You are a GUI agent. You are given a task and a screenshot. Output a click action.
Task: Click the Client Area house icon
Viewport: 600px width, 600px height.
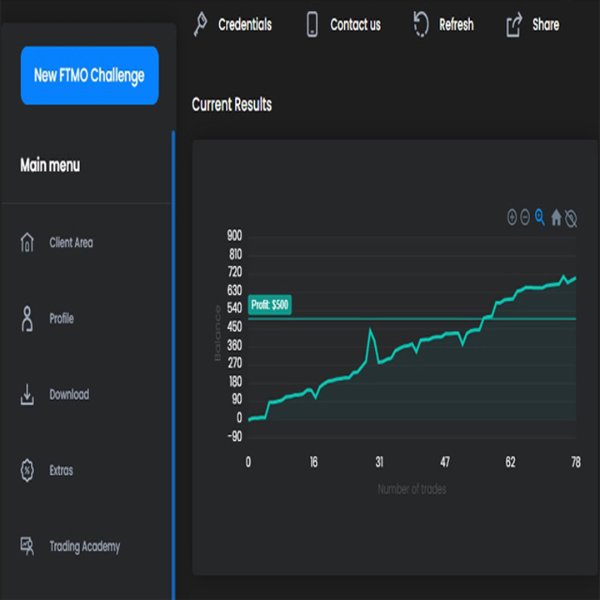click(x=27, y=243)
